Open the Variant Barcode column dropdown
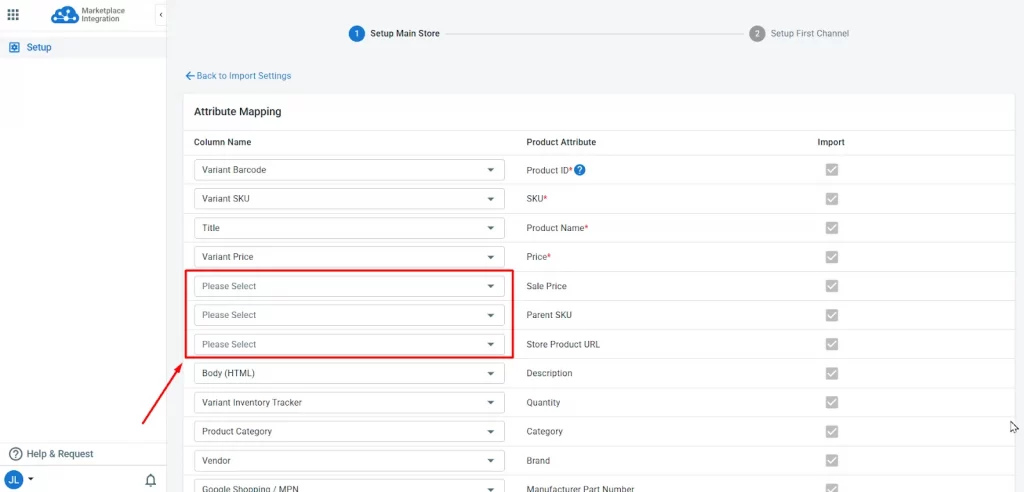 [x=349, y=170]
